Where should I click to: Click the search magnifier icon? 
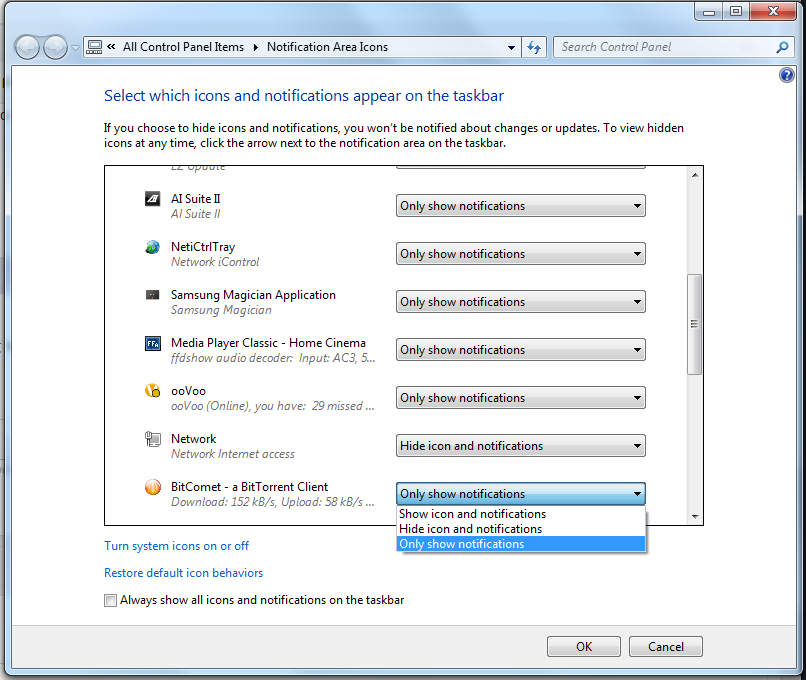point(782,47)
